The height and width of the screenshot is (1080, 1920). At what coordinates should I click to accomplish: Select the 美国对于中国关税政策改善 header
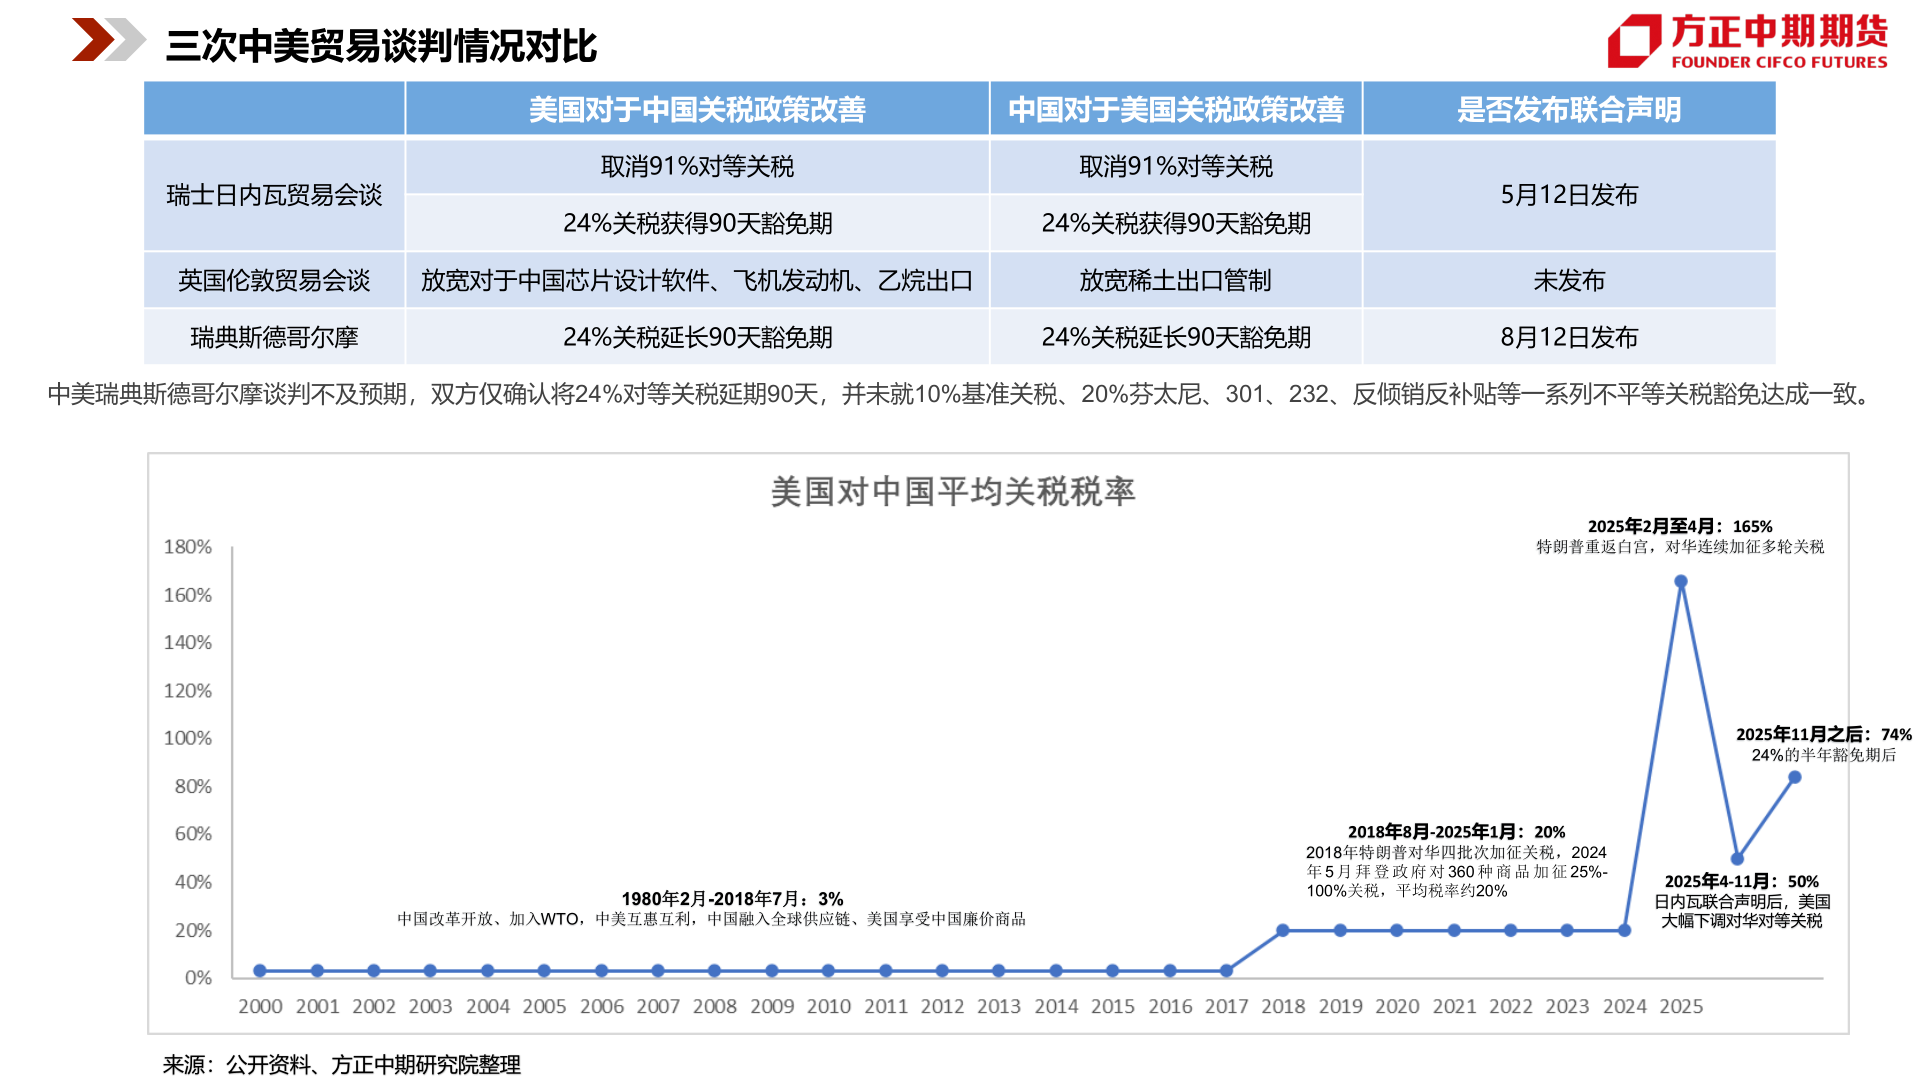698,109
